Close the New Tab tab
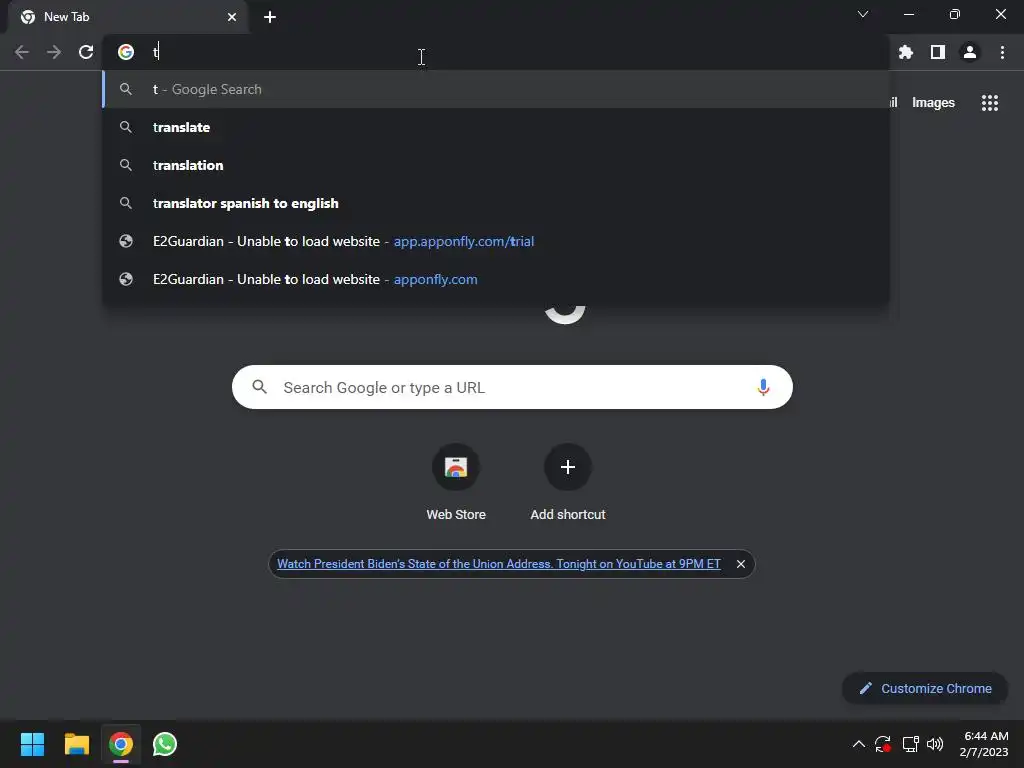Image resolution: width=1024 pixels, height=768 pixels. point(232,17)
